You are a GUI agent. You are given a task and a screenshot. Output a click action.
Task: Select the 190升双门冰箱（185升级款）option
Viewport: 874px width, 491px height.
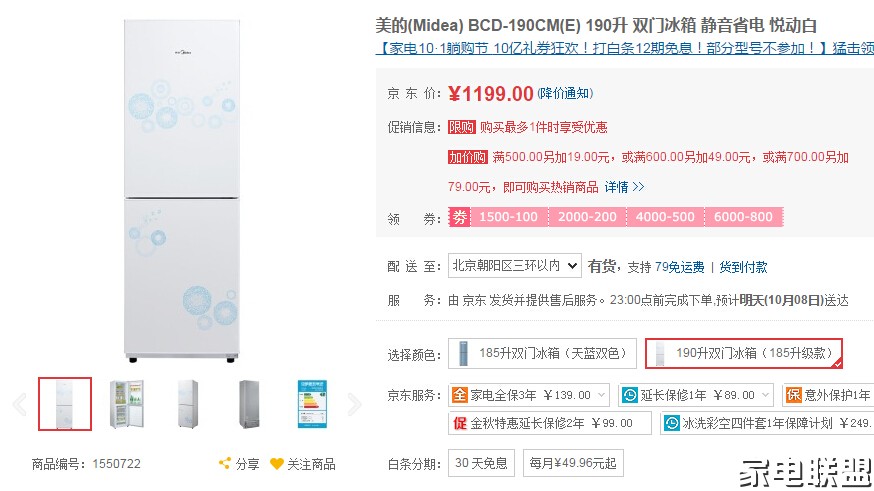pos(744,353)
